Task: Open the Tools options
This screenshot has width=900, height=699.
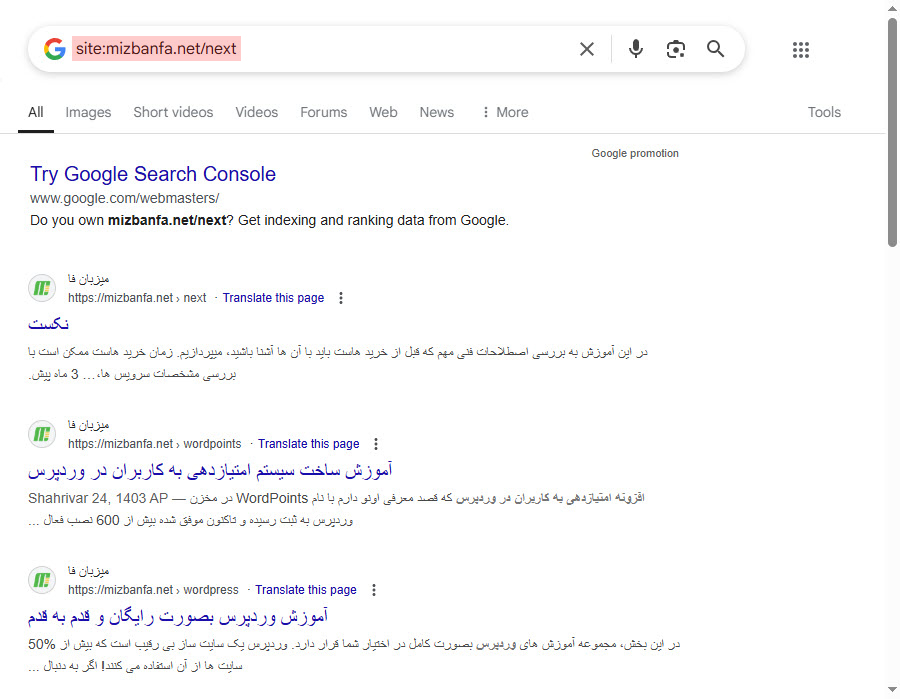Action: click(824, 112)
